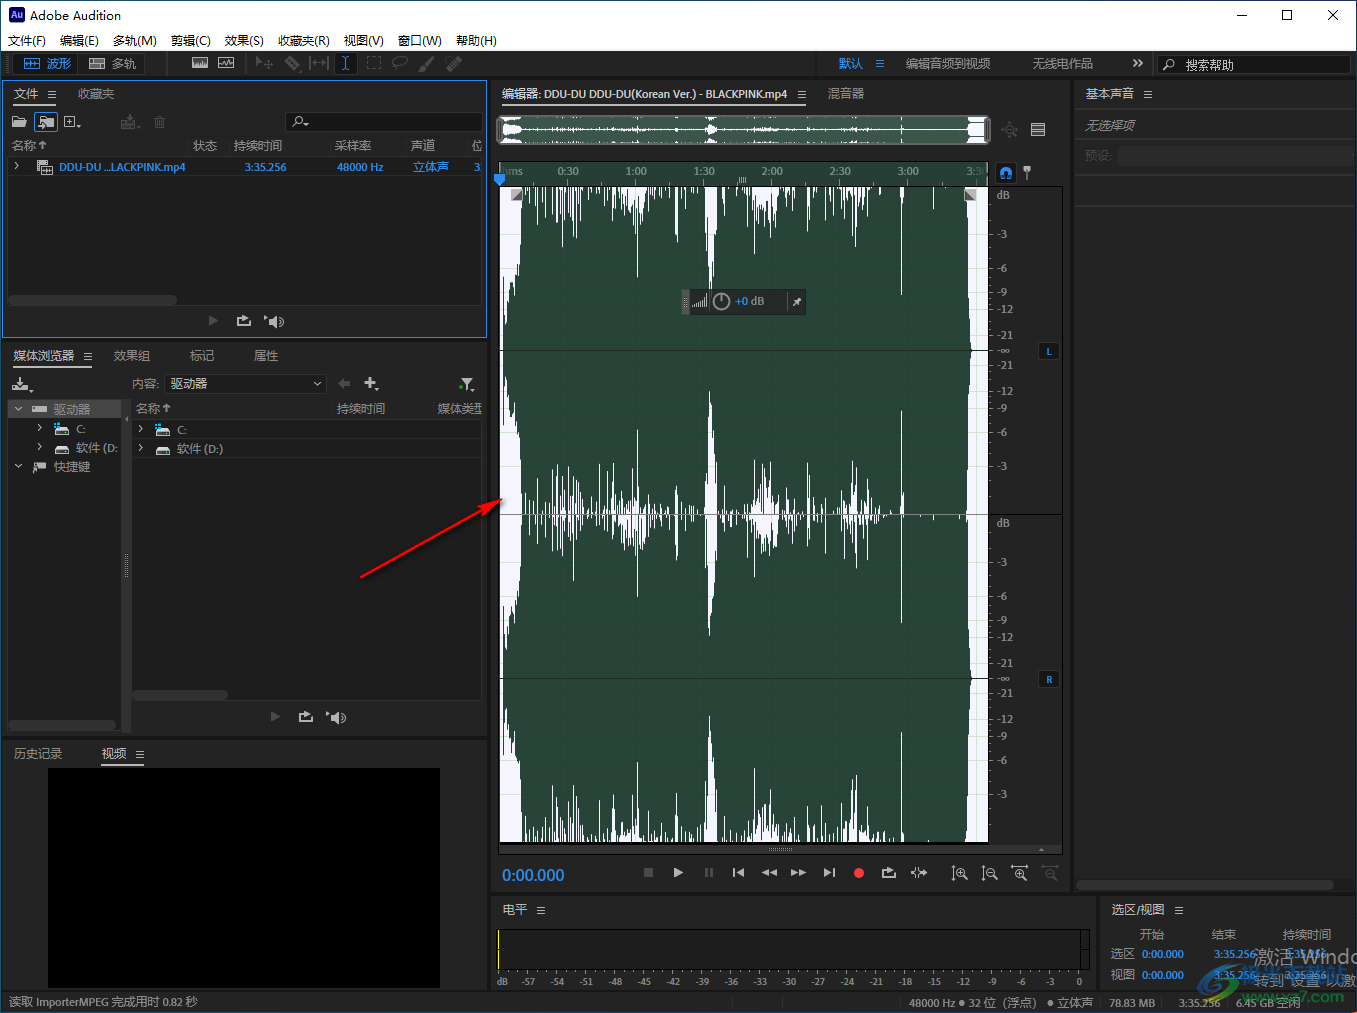Open the 内容 驱动器 dropdown

(x=246, y=384)
